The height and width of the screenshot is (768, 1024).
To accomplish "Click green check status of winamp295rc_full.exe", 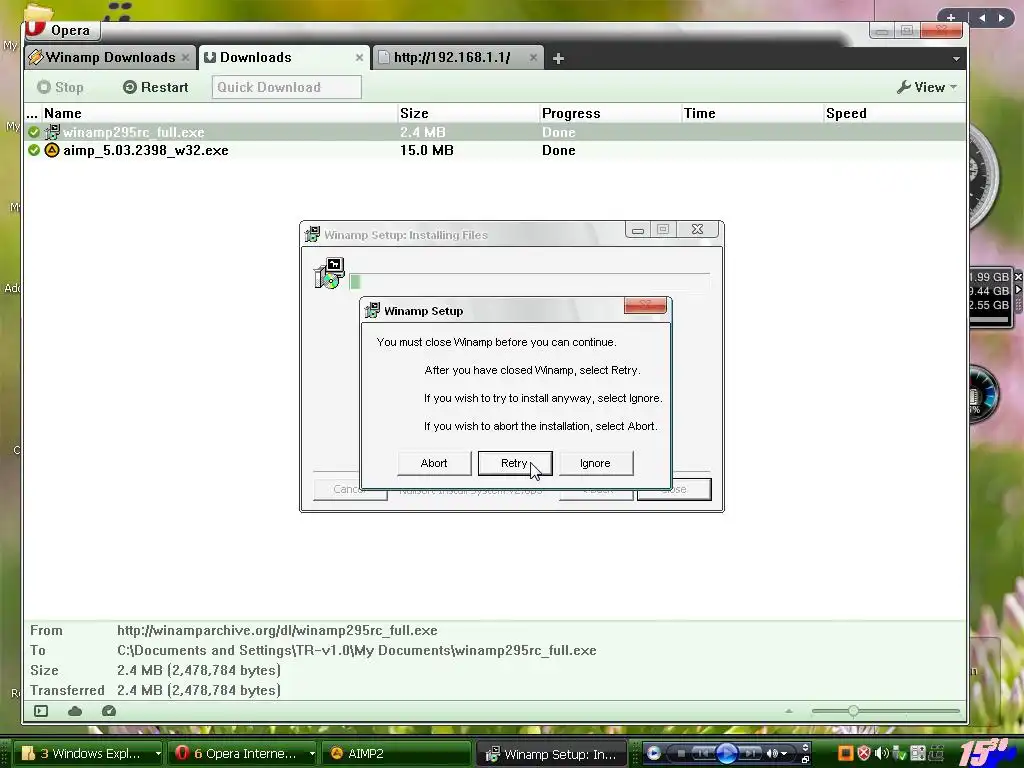I will [34, 132].
